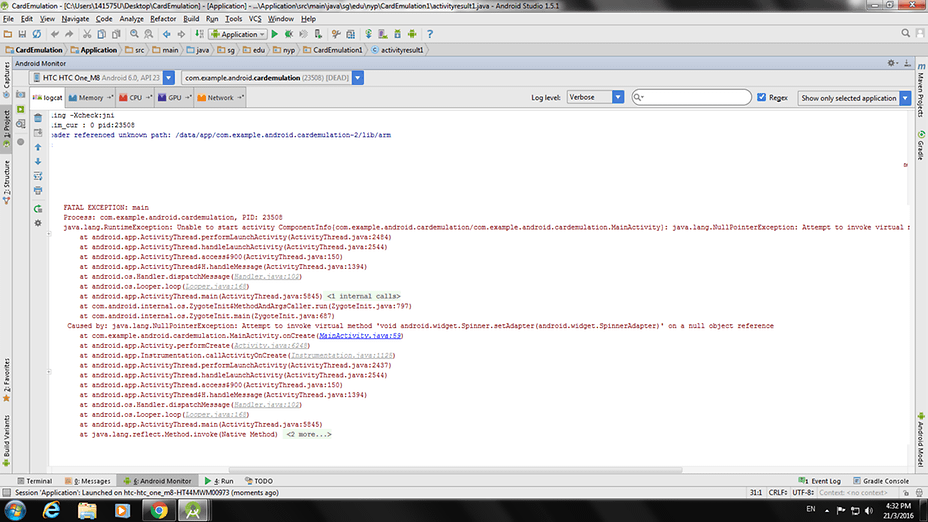Click the Synchronize toolbar icon
Viewport: 928px width, 522px height.
pos(37,34)
